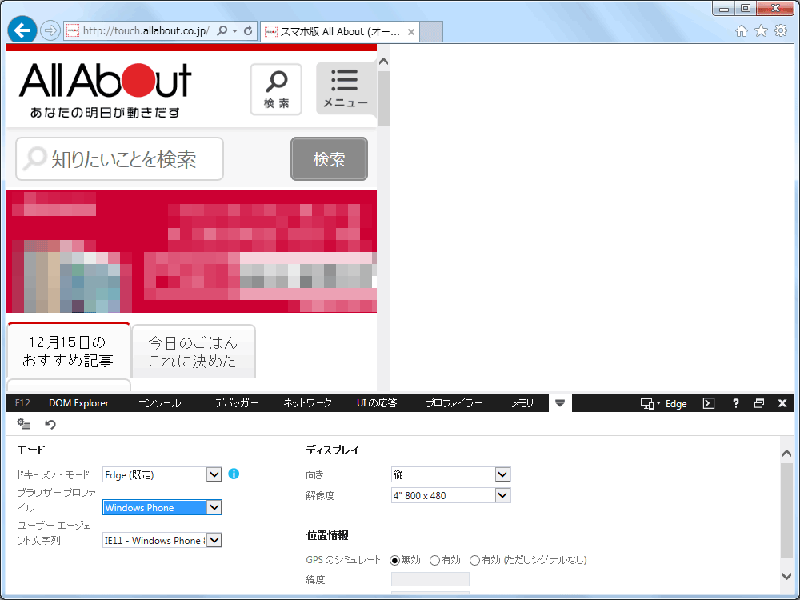
Task: Open the dev tools help question mark
Action: click(735, 403)
